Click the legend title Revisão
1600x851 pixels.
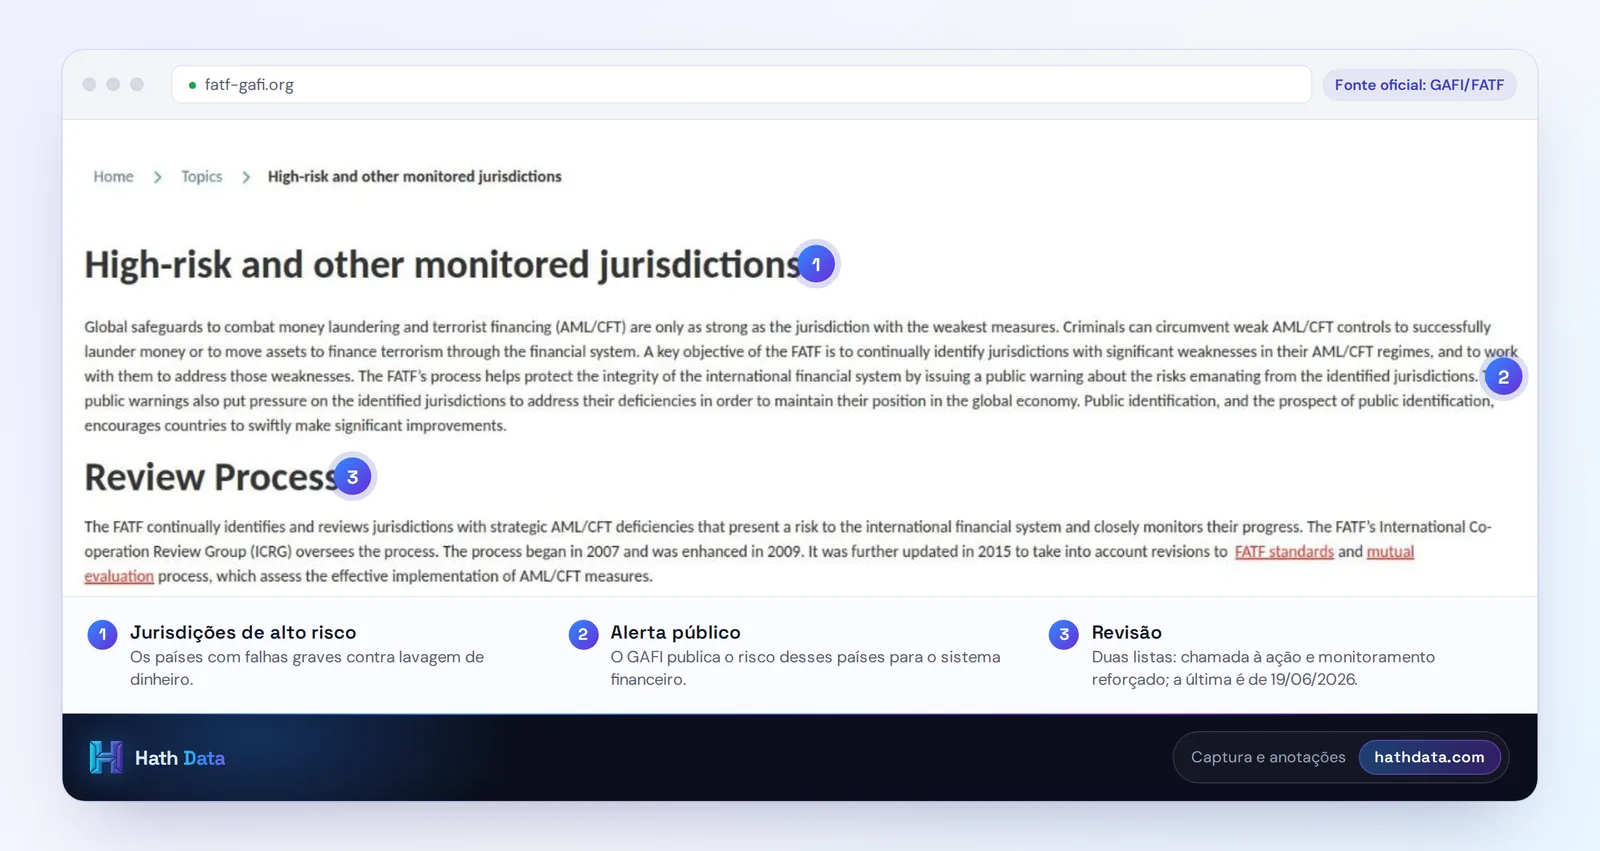(1126, 632)
